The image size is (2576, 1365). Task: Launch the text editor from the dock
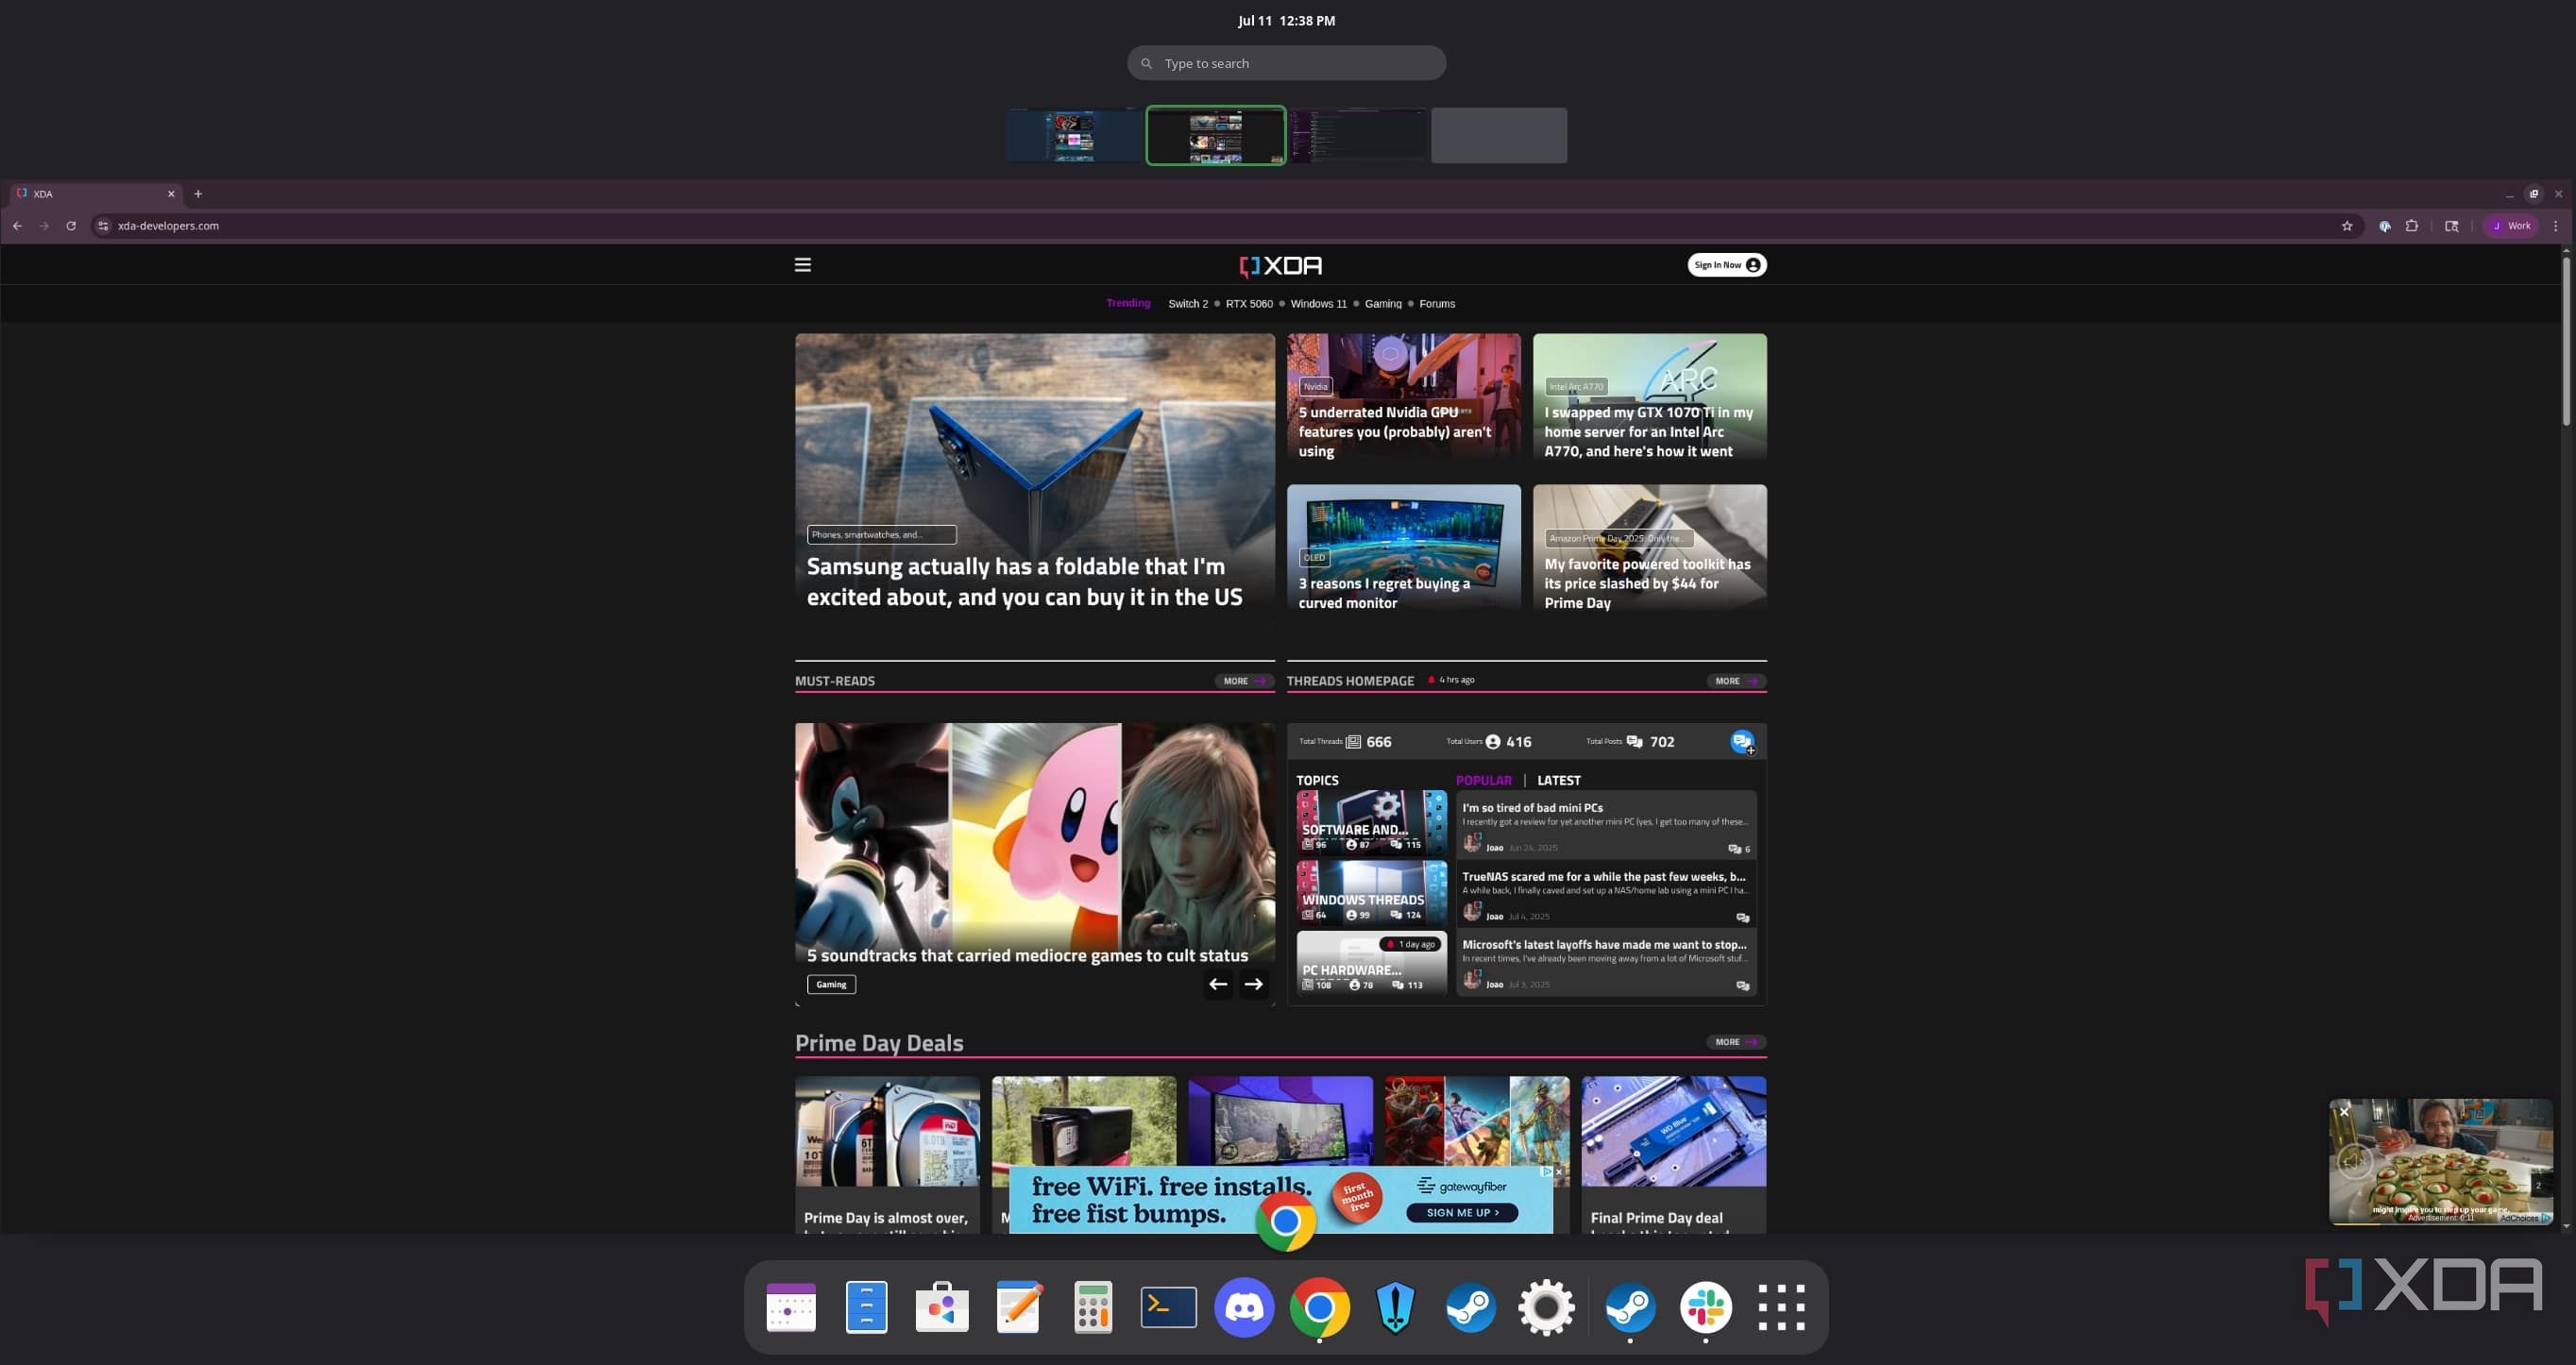click(1019, 1307)
